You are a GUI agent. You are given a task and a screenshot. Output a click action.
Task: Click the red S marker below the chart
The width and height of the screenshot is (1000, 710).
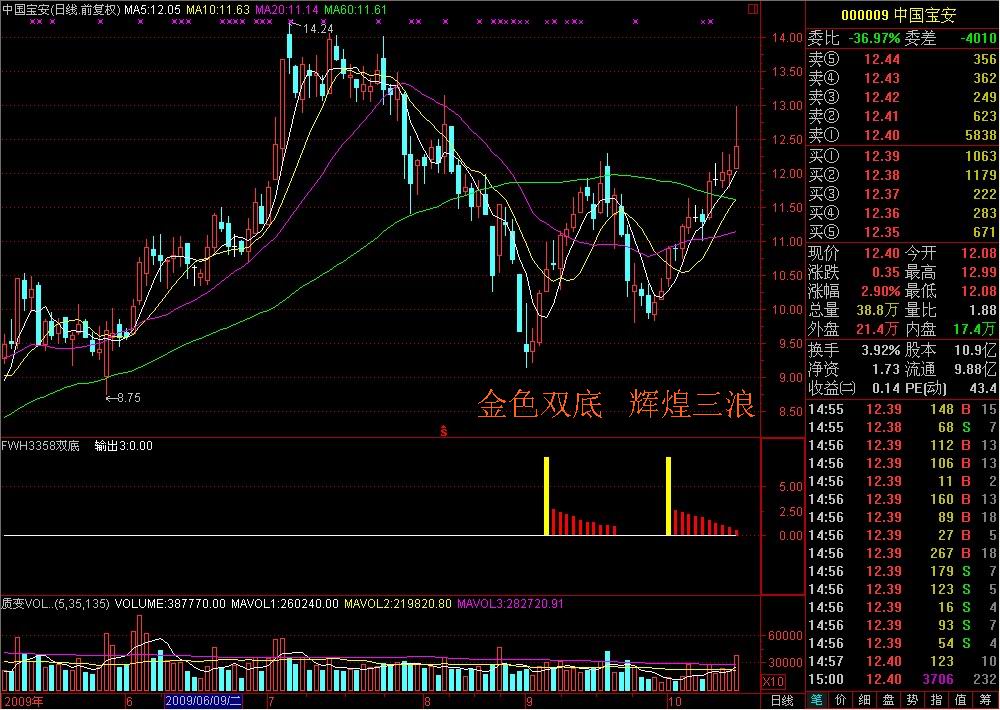tap(443, 430)
